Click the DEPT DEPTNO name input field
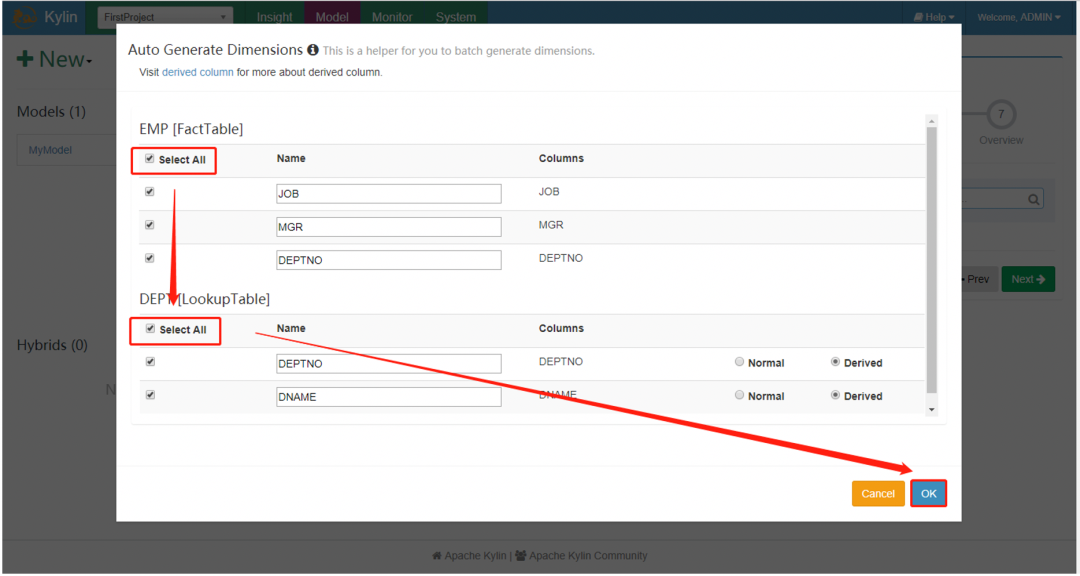Image resolution: width=1080 pixels, height=576 pixels. (388, 364)
